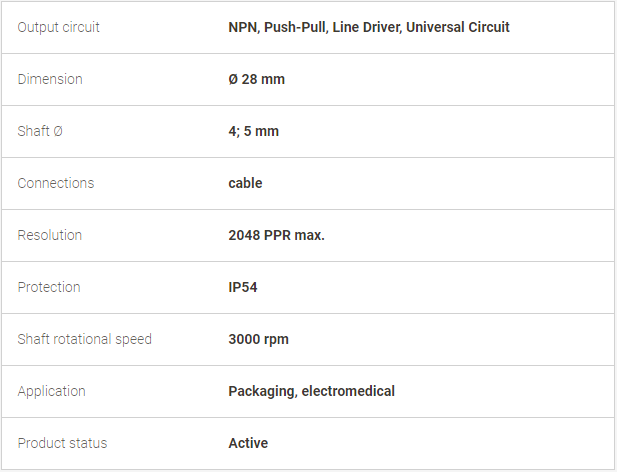Select the IP54 protection value

[244, 287]
